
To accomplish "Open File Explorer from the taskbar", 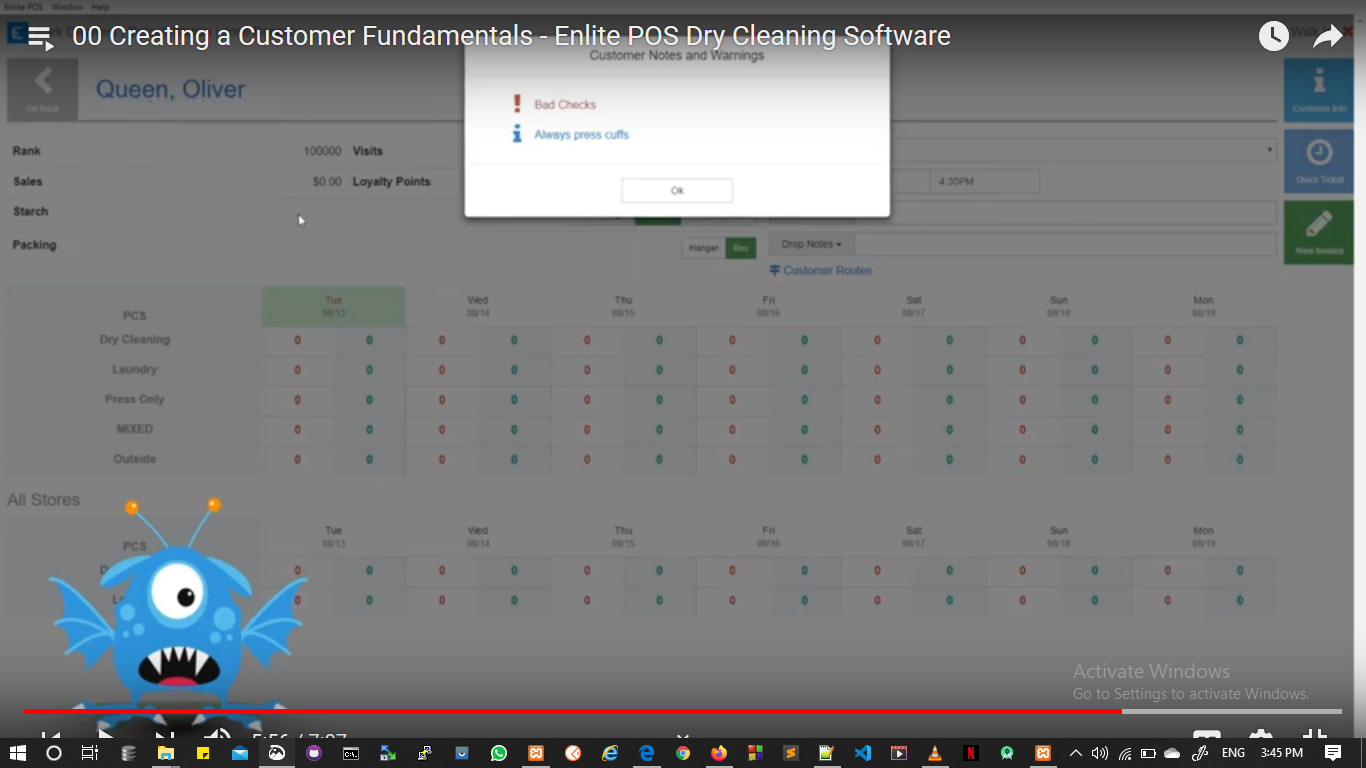I will pos(165,753).
